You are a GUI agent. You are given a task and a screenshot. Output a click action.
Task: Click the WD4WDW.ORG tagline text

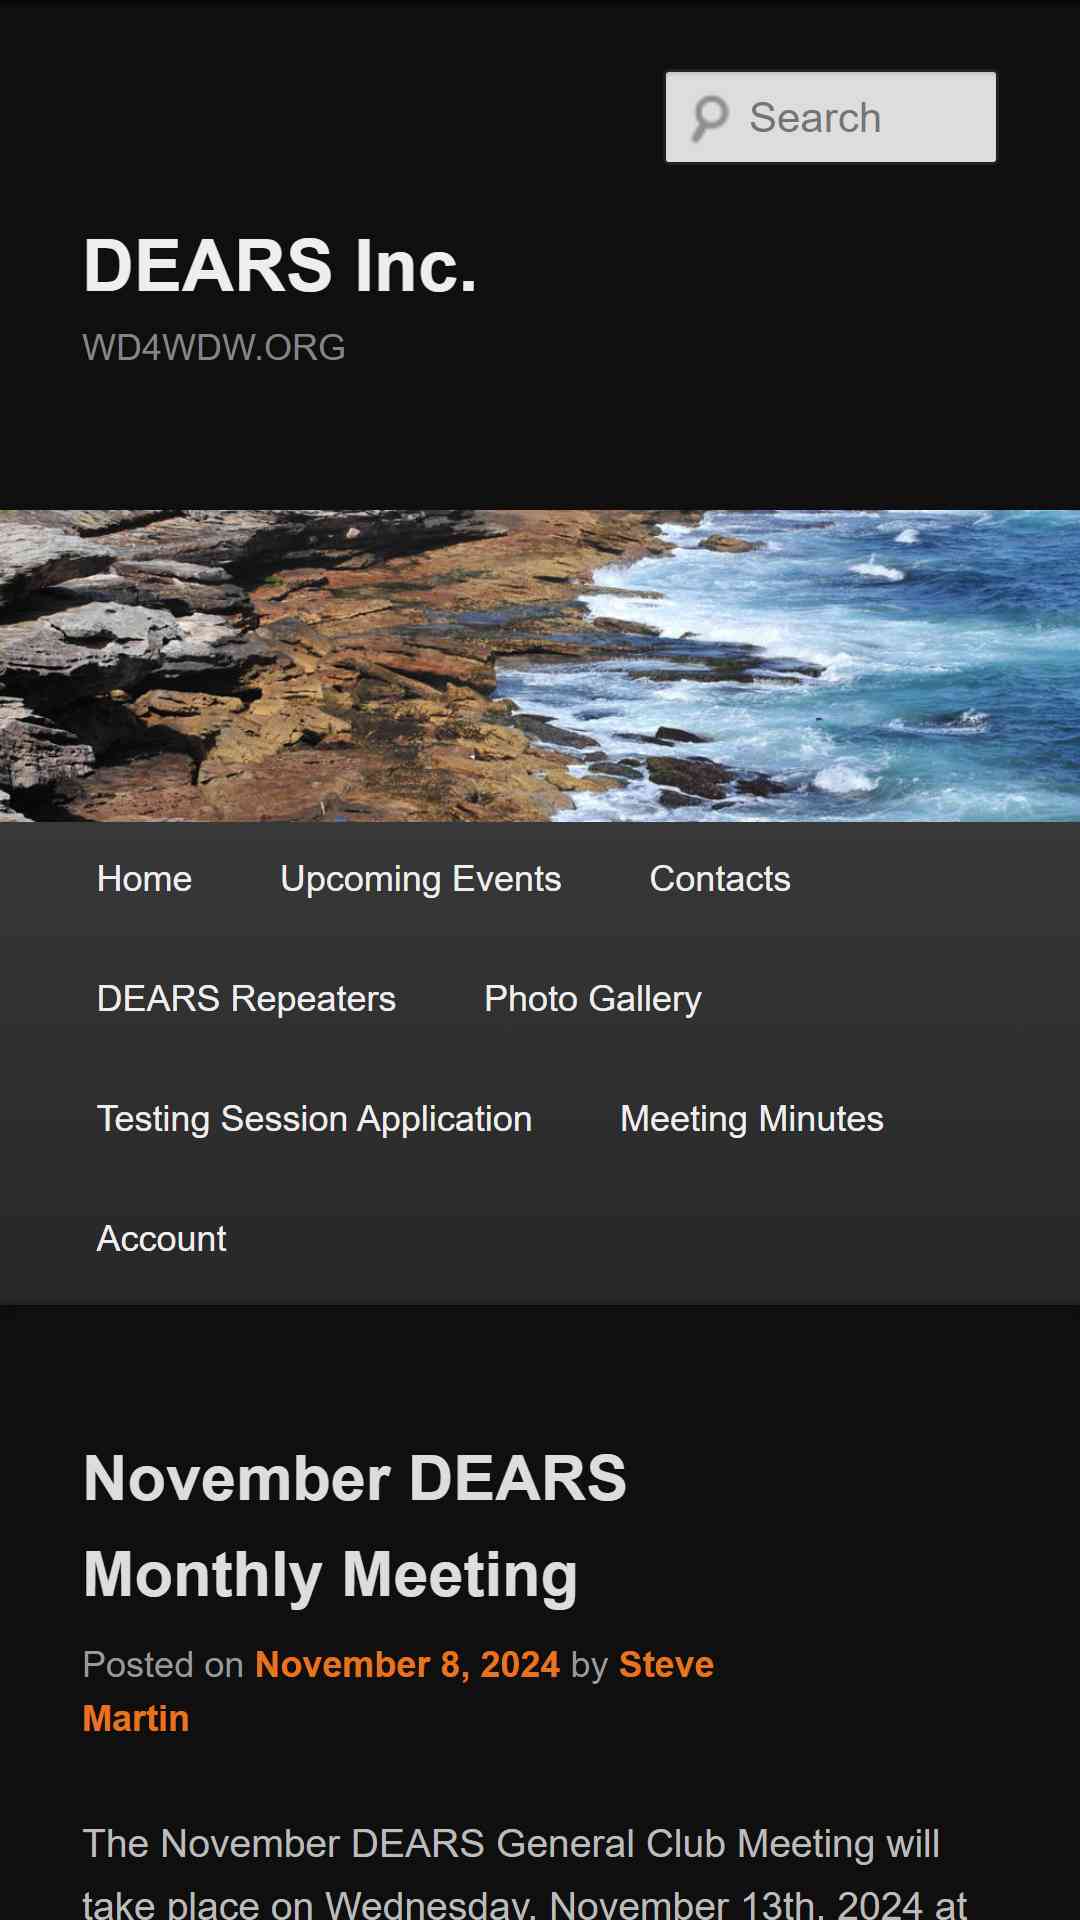214,348
